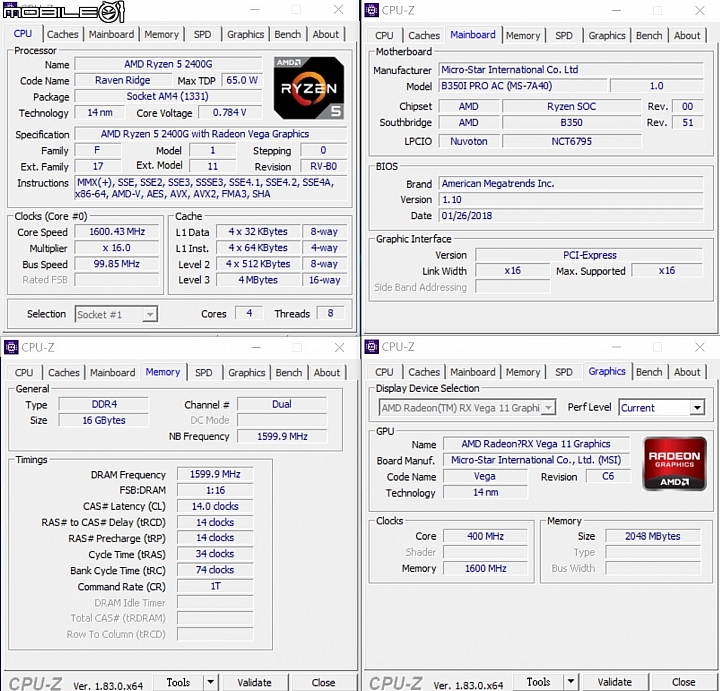Image resolution: width=720 pixels, height=691 pixels.
Task: Click Tools button in the Graphics window
Action: pyautogui.click(x=538, y=682)
